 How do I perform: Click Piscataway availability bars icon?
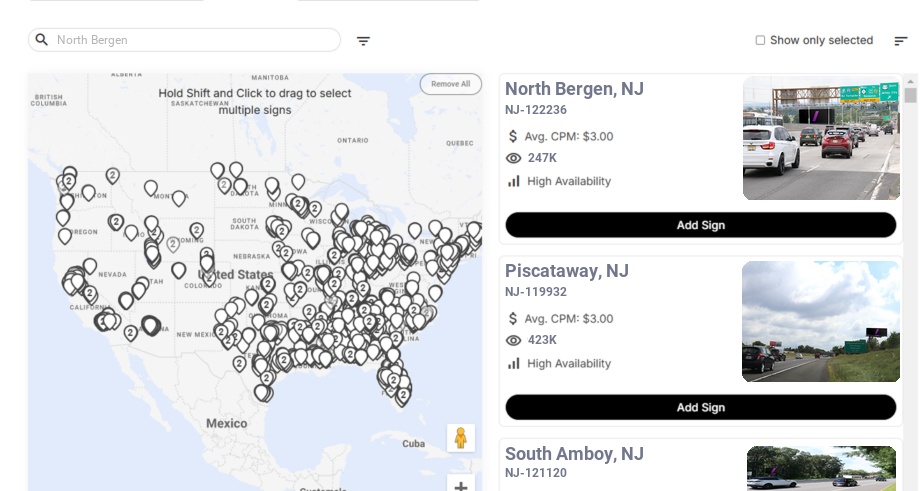click(x=514, y=363)
